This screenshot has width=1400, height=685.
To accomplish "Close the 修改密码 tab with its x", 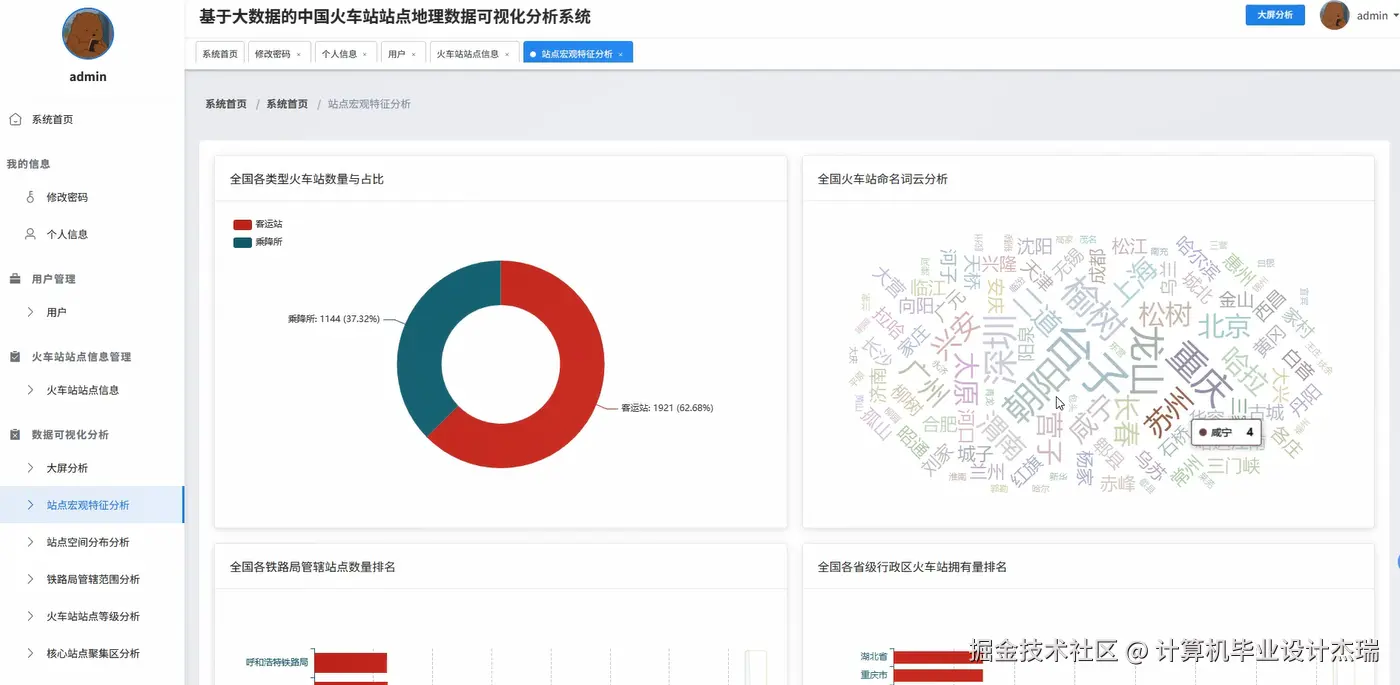I will 298,54.
